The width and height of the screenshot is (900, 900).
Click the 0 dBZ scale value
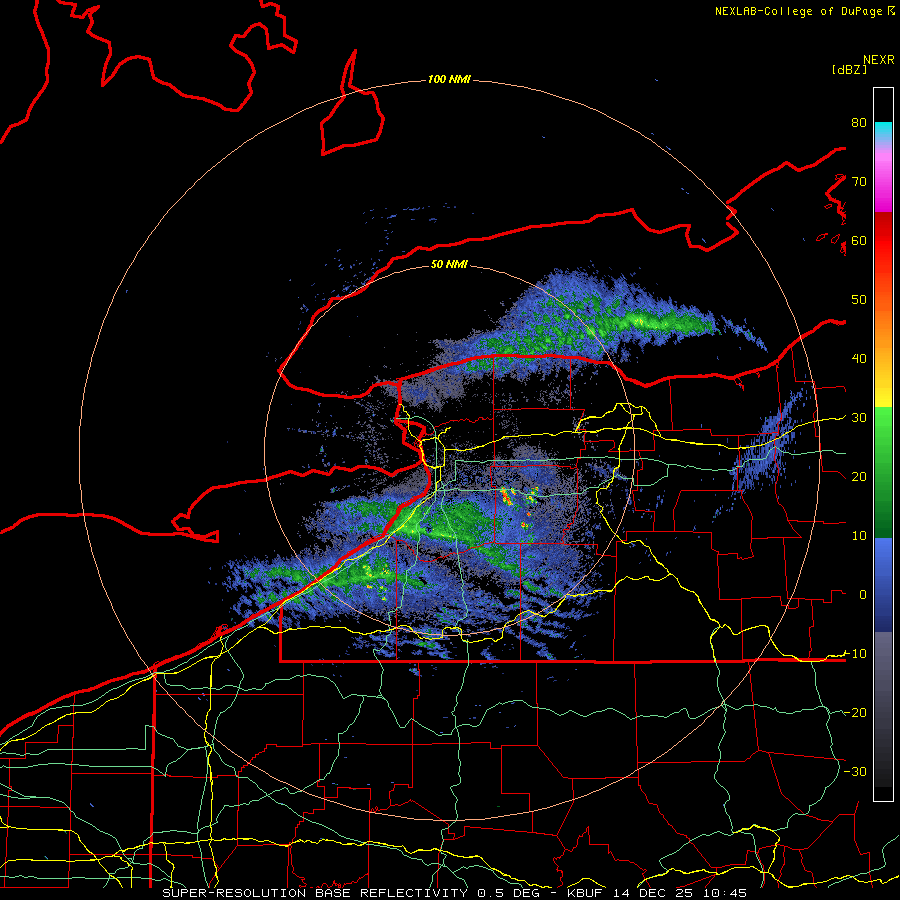pyautogui.click(x=863, y=595)
